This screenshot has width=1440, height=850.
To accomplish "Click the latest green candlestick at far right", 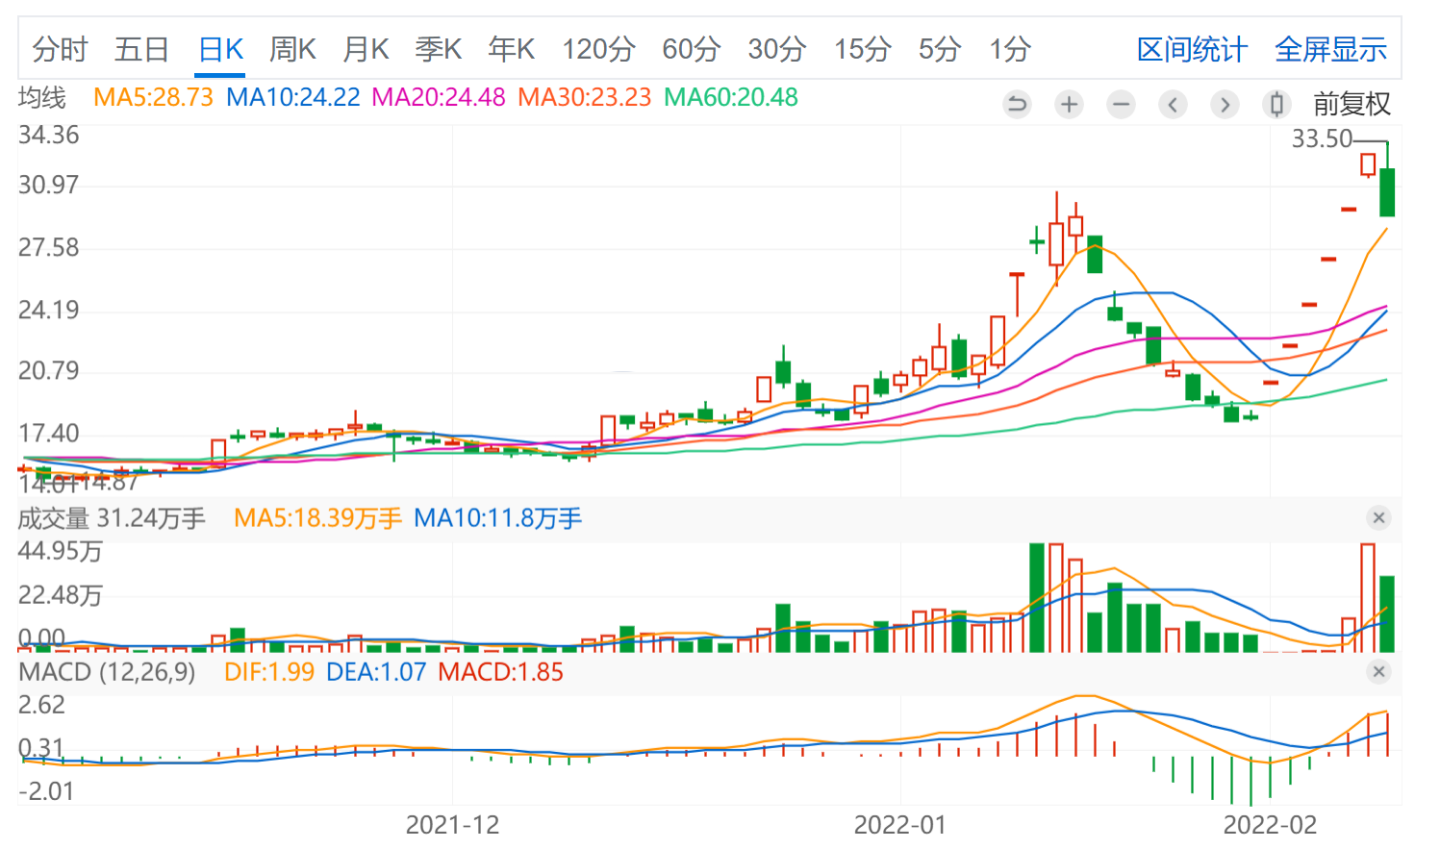I will tap(1387, 192).
